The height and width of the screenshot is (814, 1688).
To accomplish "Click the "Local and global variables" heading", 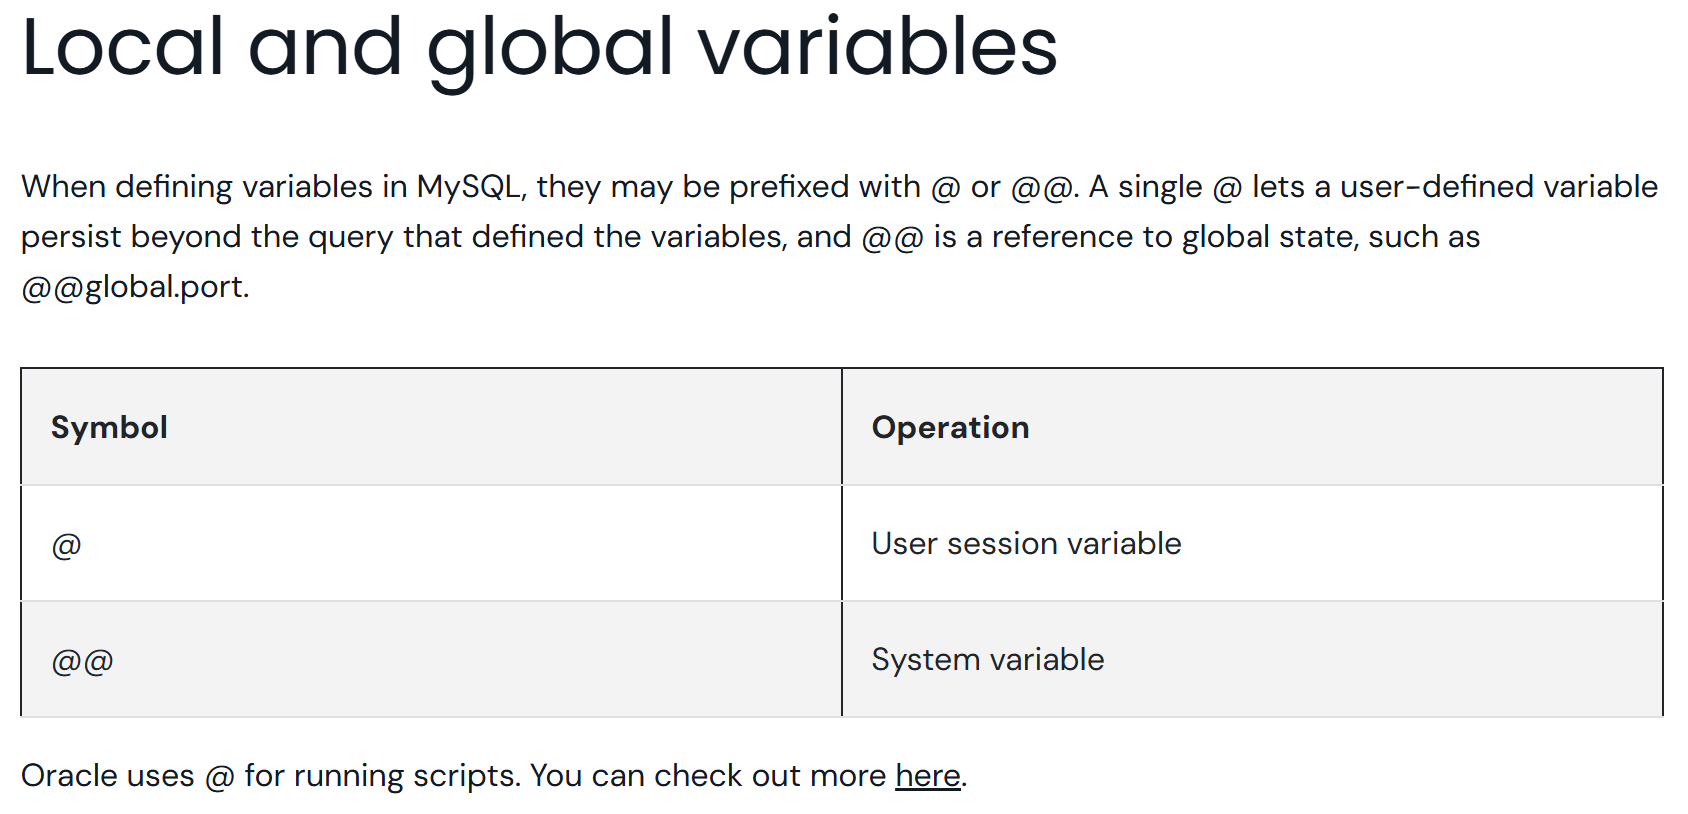I will [x=539, y=47].
